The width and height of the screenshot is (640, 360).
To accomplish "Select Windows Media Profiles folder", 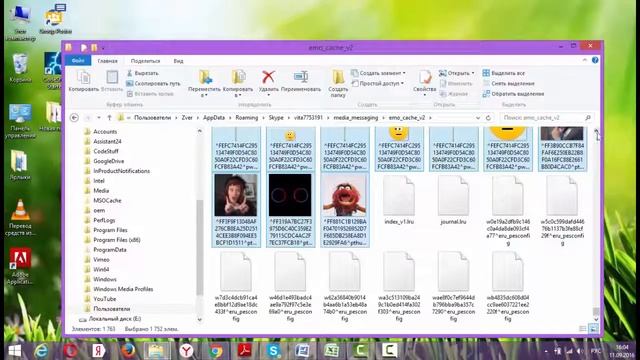I will click(x=123, y=289).
